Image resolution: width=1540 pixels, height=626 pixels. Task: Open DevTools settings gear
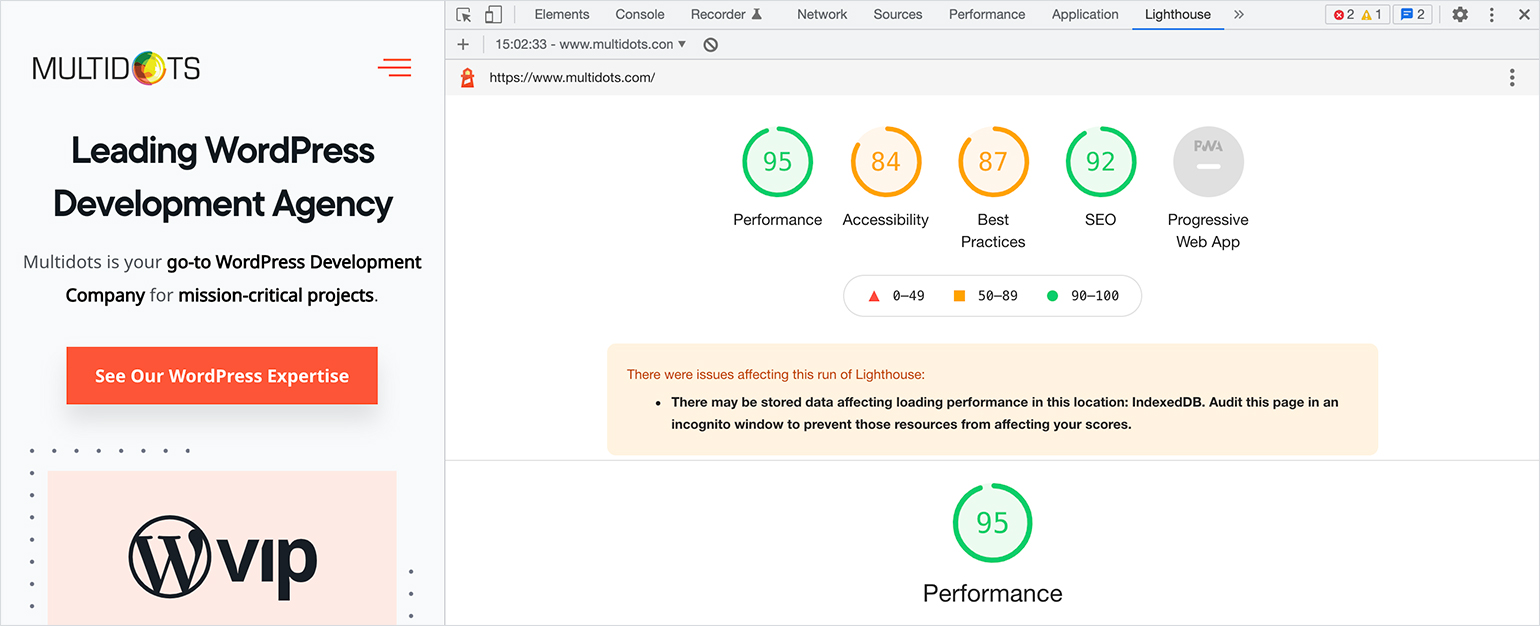1460,15
